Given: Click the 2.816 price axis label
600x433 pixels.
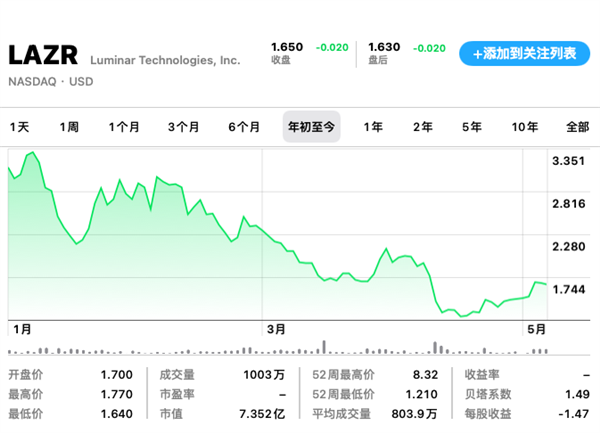Looking at the screenshot, I should [569, 204].
